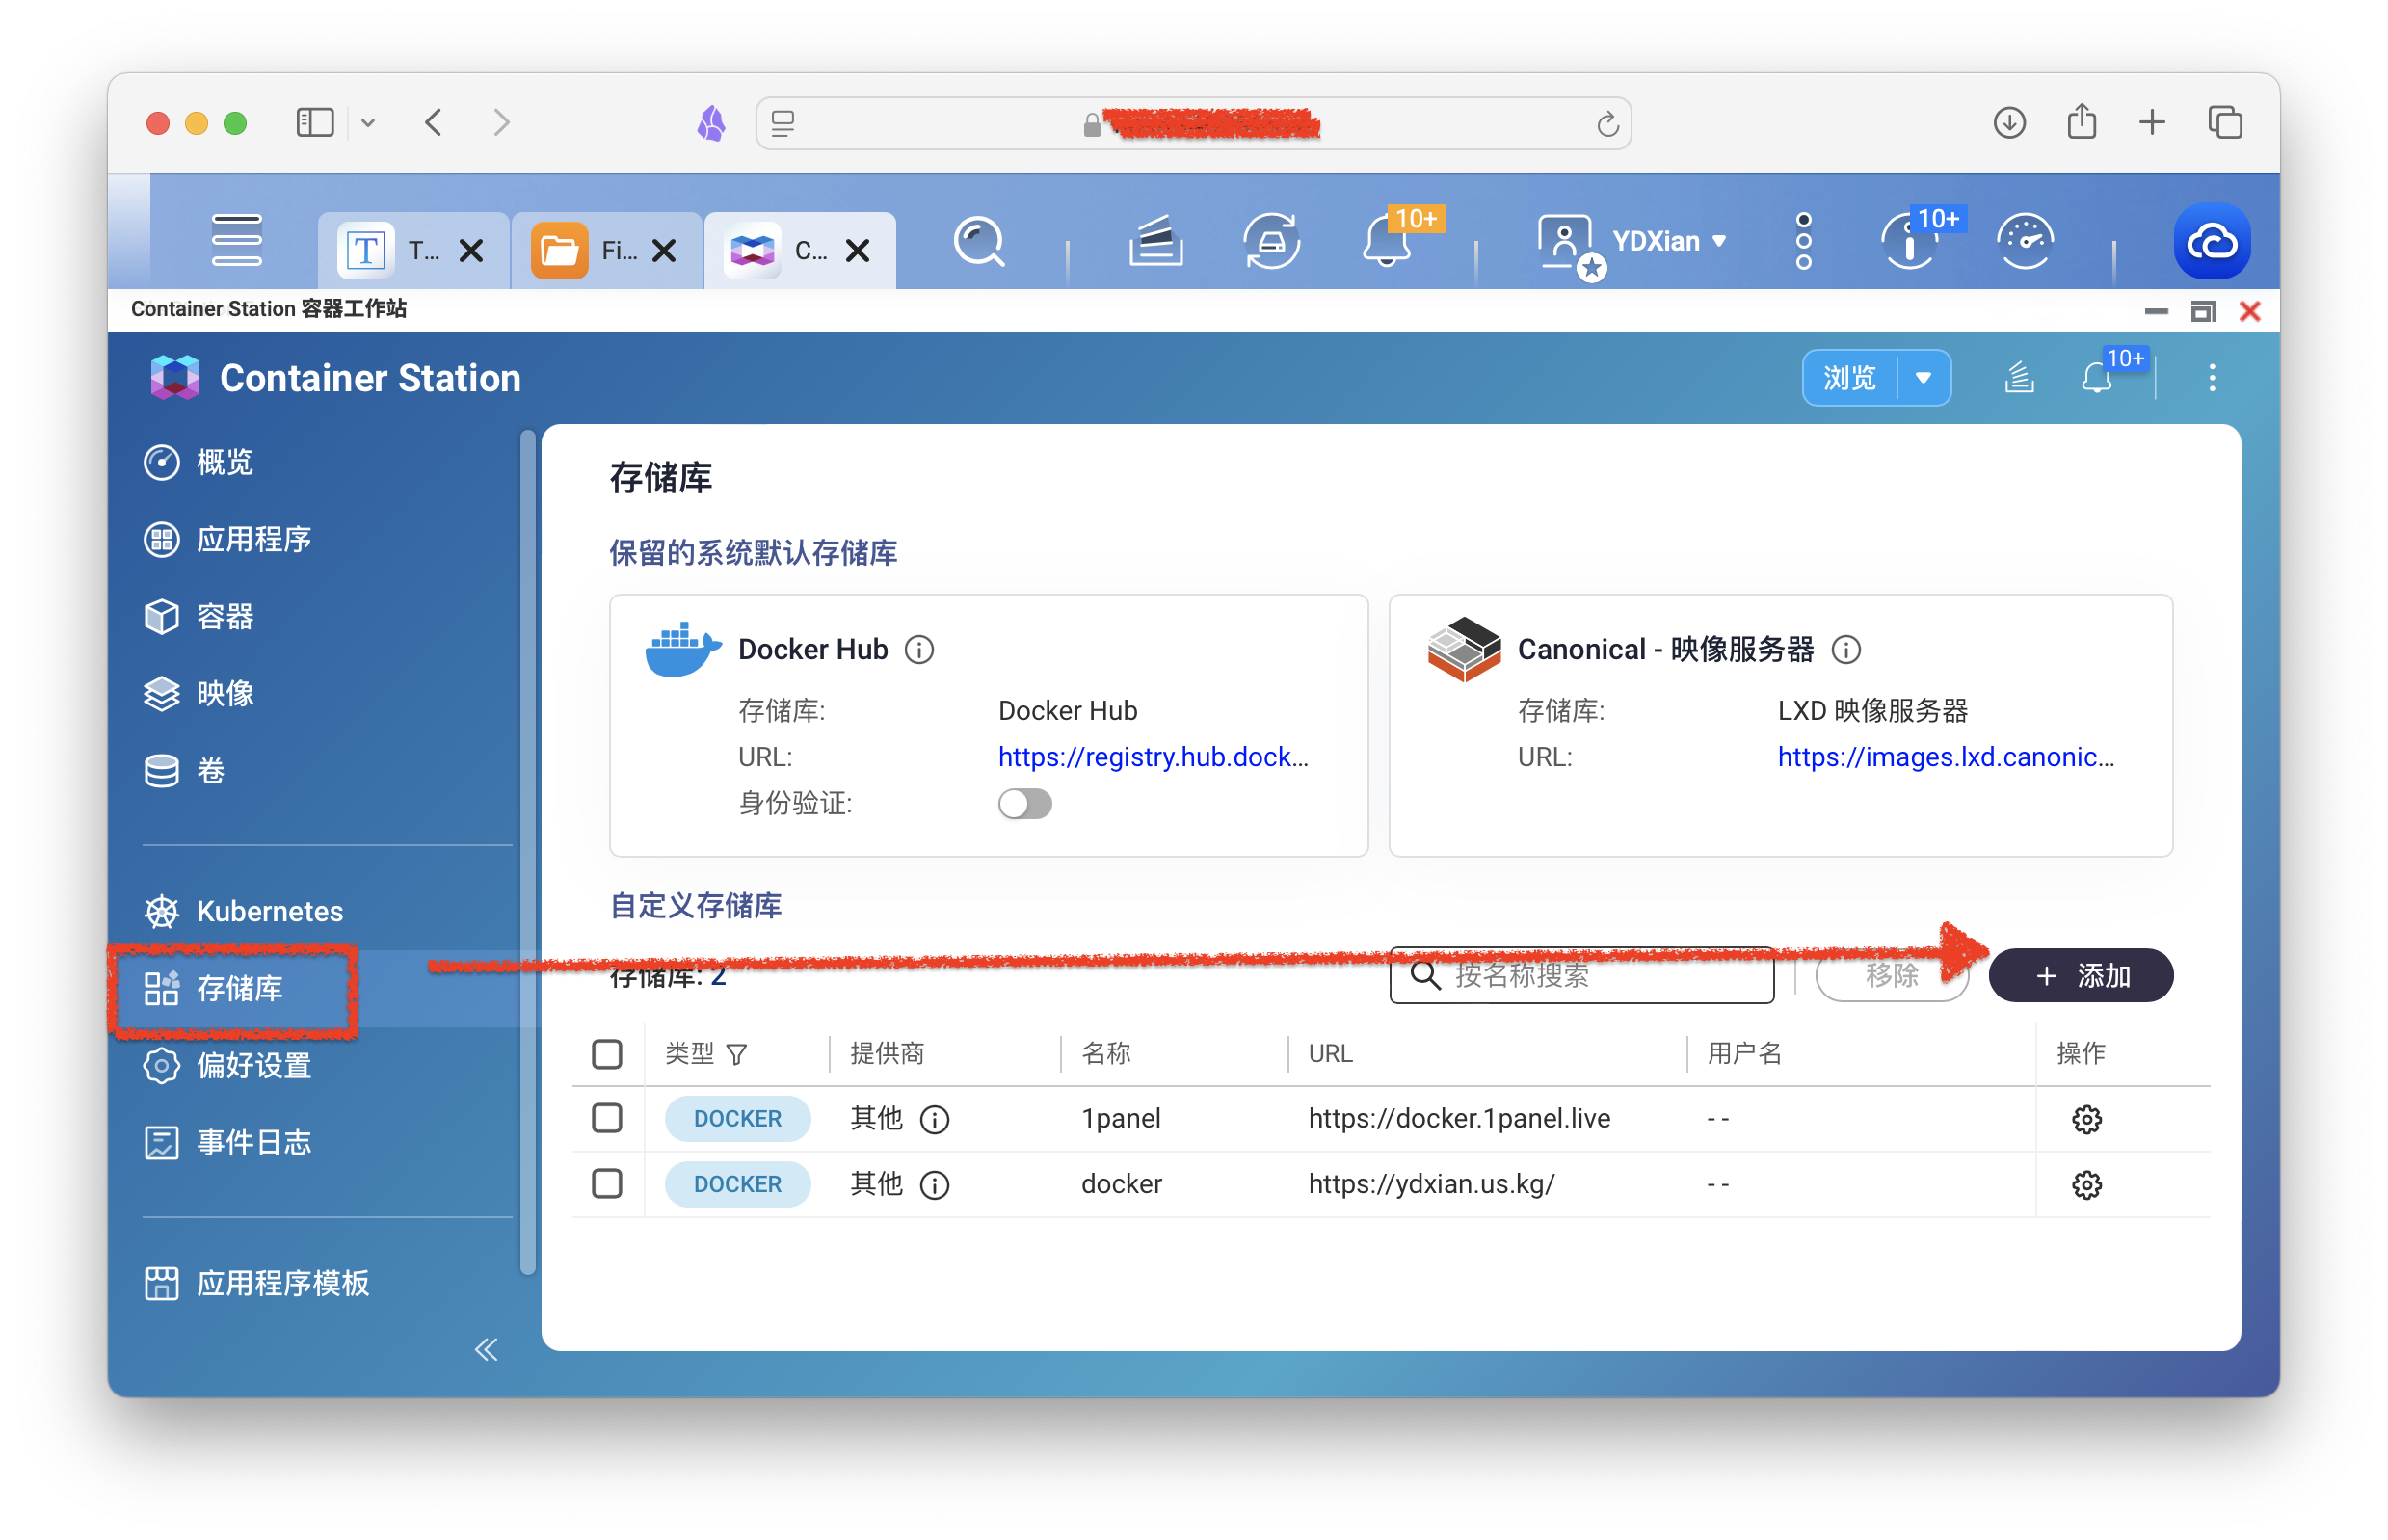Show Canonical image server info icon

(1846, 650)
